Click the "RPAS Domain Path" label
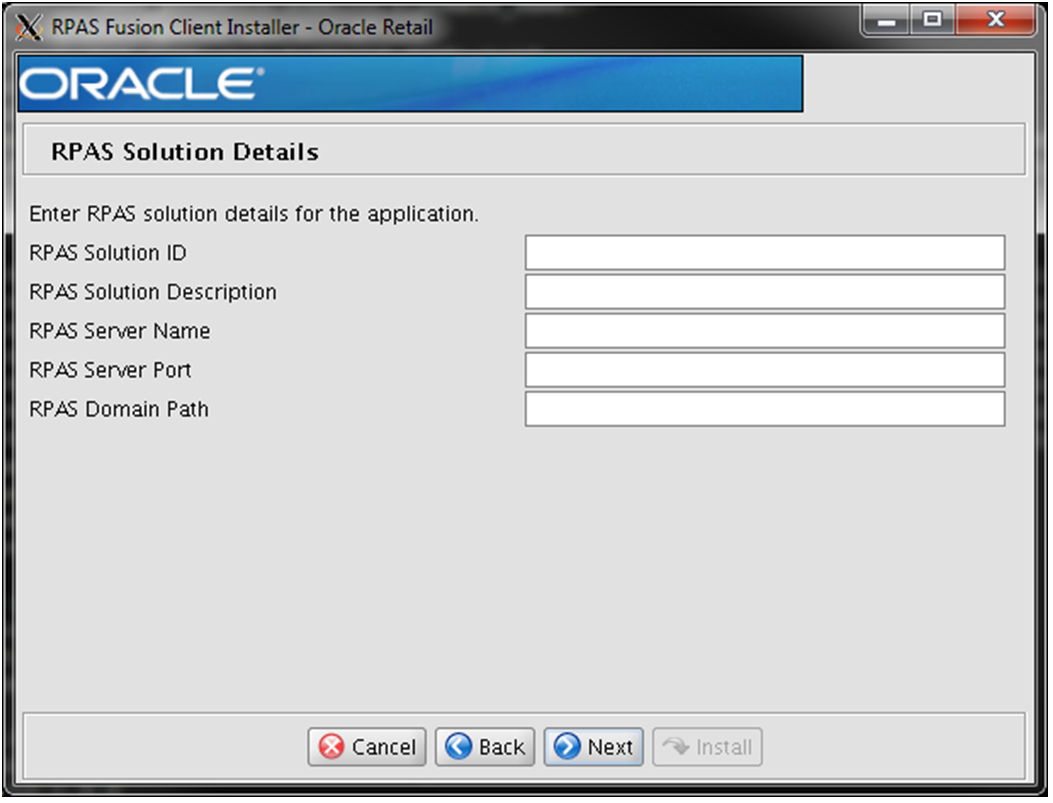The width and height of the screenshot is (1053, 803). 119,409
